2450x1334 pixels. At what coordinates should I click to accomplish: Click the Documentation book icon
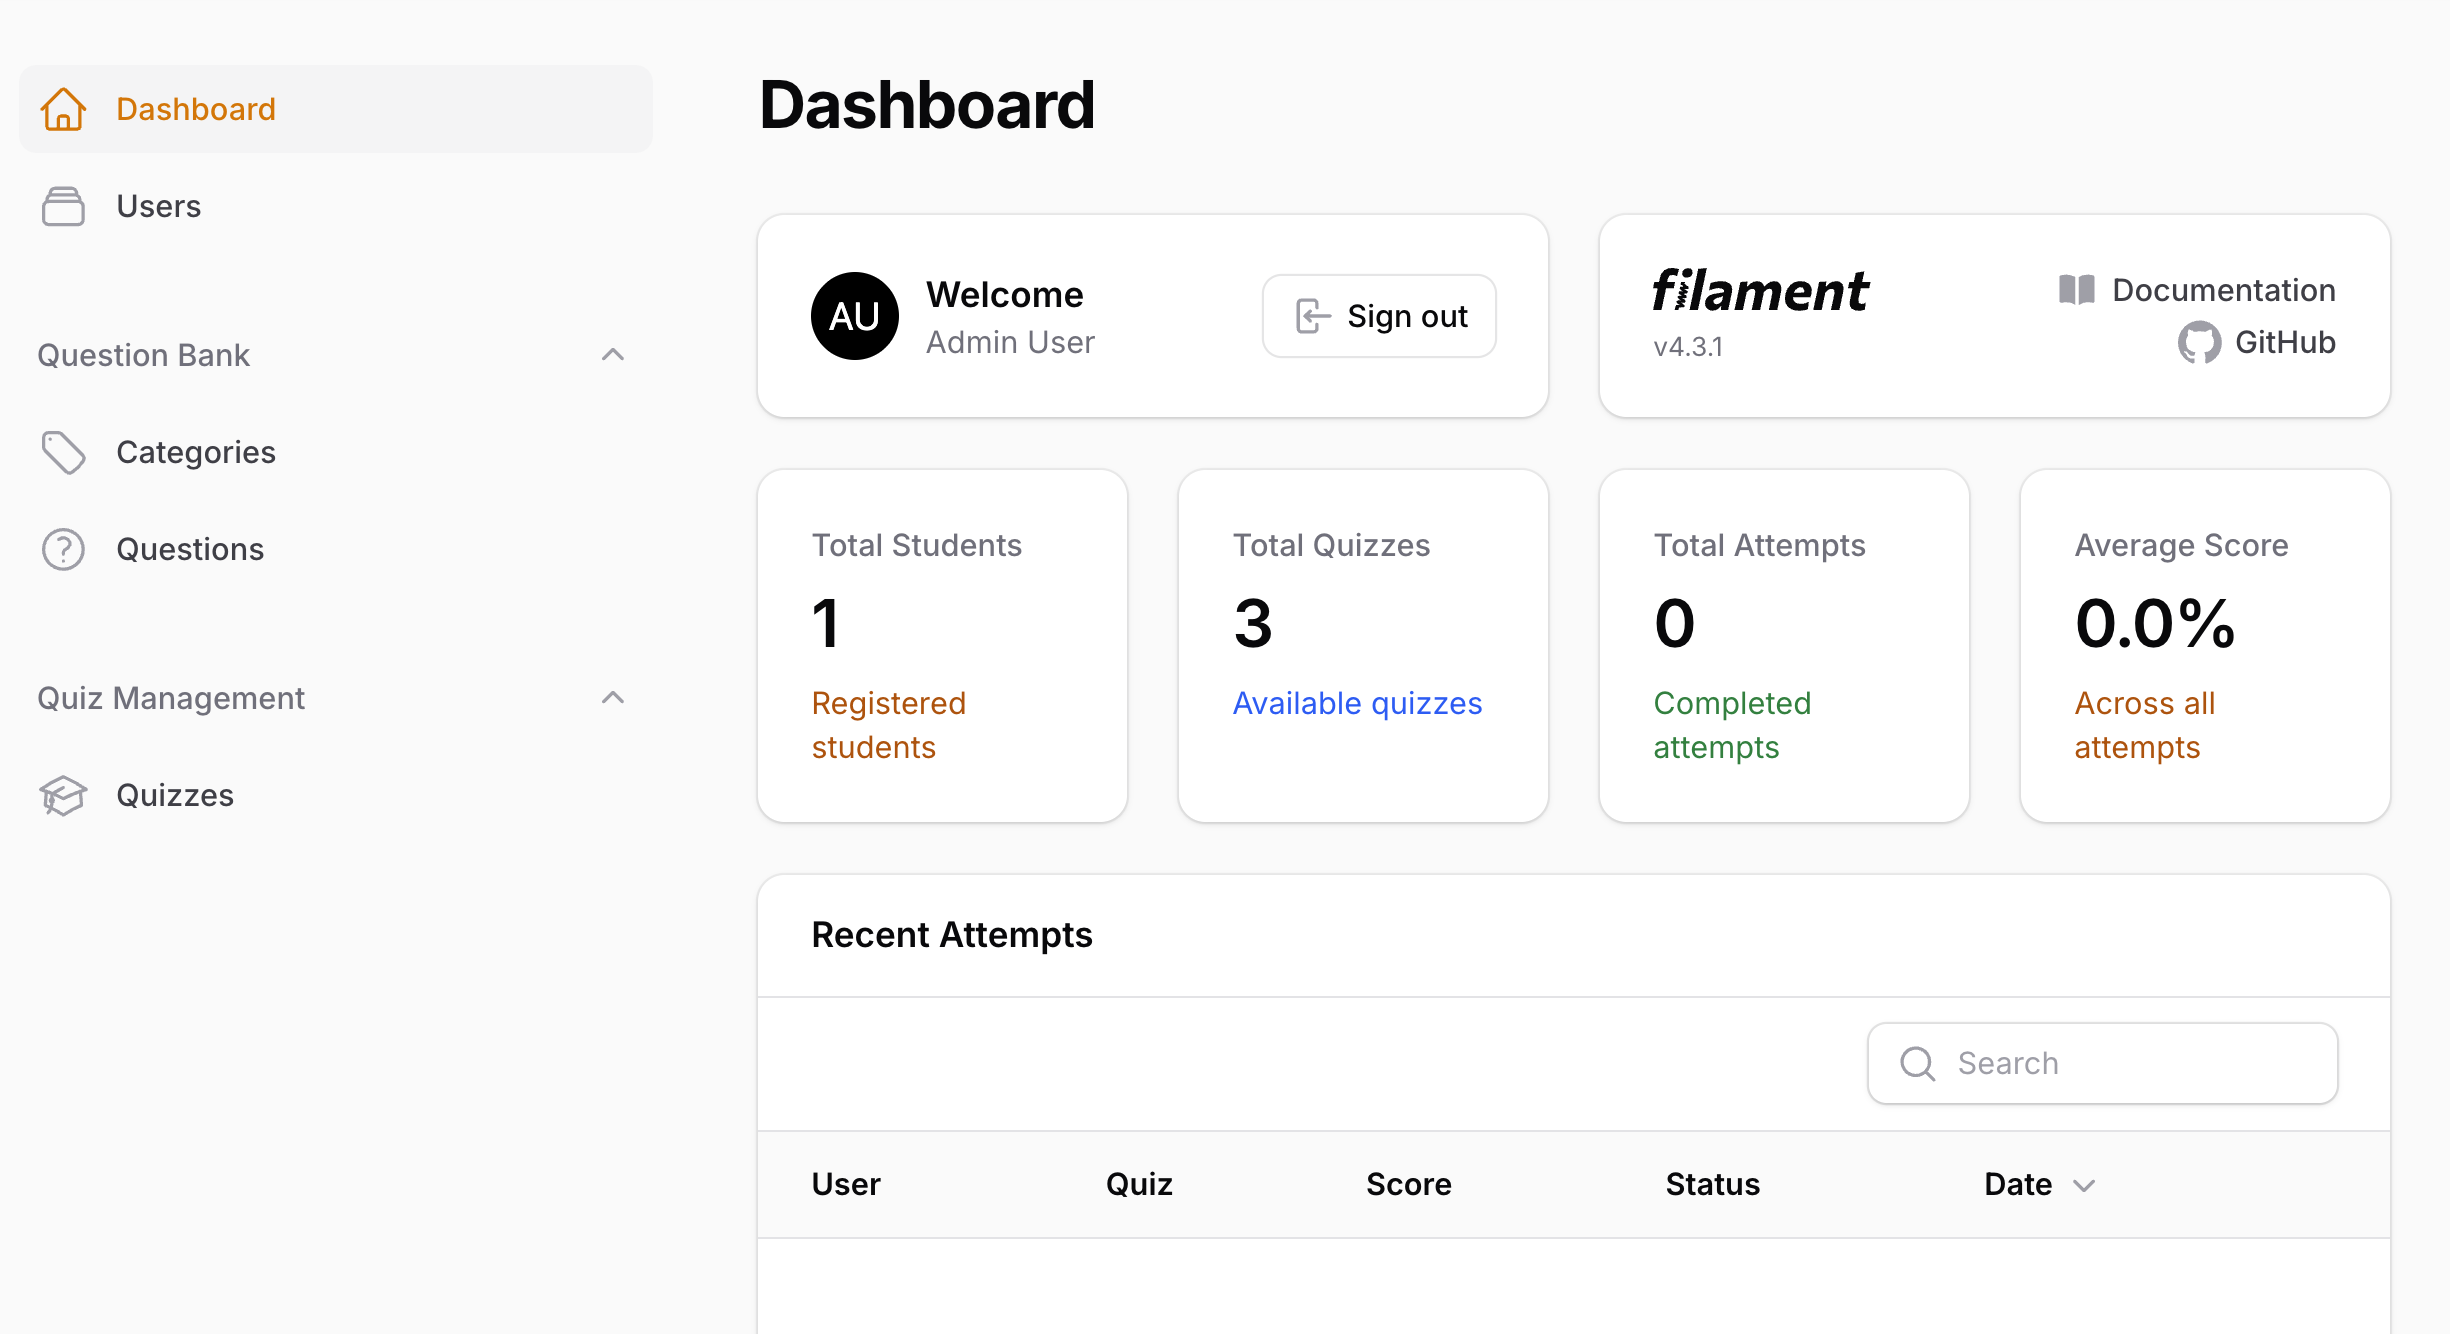(x=2077, y=290)
